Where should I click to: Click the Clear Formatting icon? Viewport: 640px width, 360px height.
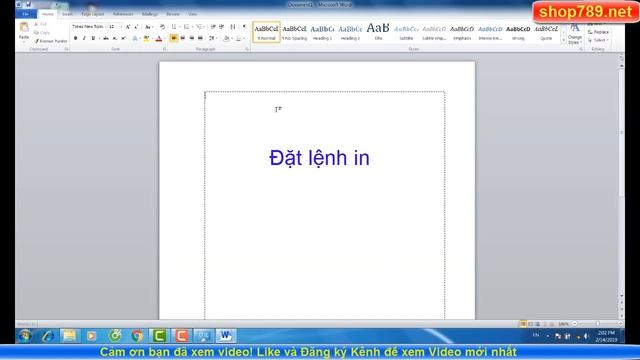[x=162, y=27]
